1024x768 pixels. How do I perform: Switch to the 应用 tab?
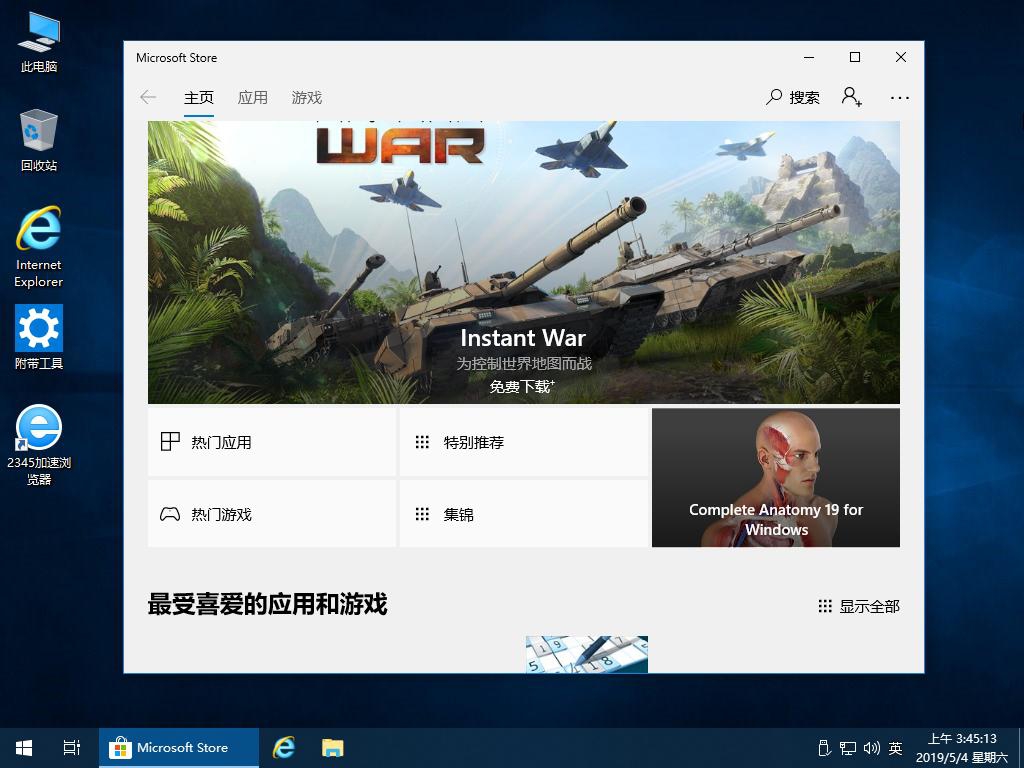[253, 98]
